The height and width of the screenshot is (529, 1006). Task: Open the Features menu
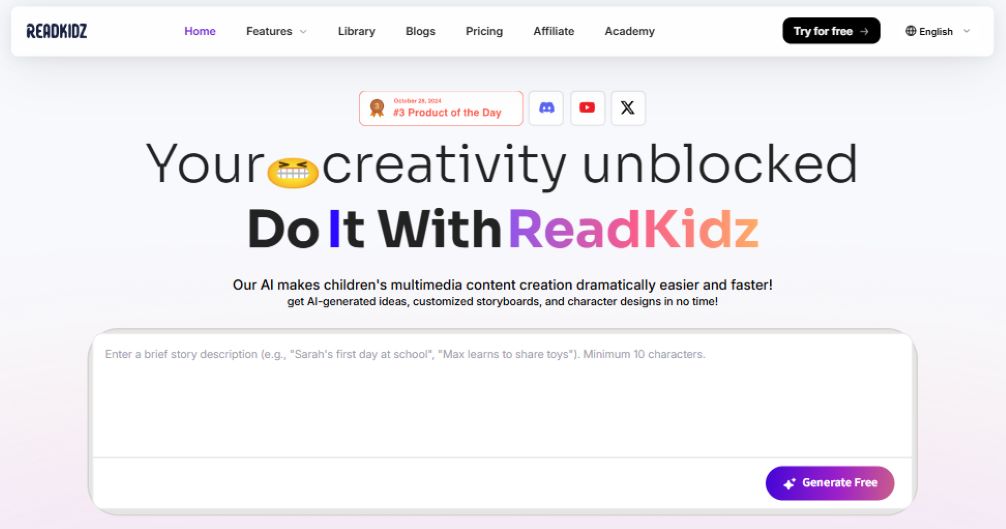(269, 31)
